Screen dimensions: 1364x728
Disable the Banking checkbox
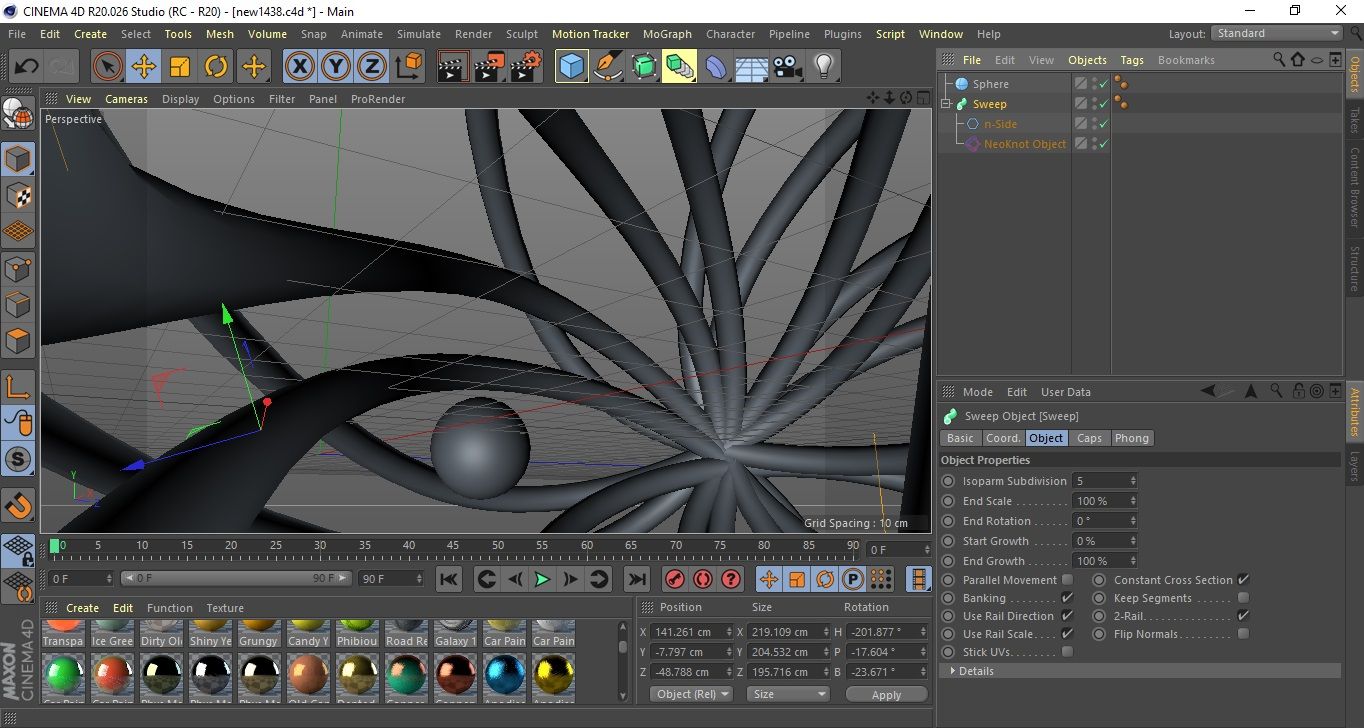pos(1067,598)
